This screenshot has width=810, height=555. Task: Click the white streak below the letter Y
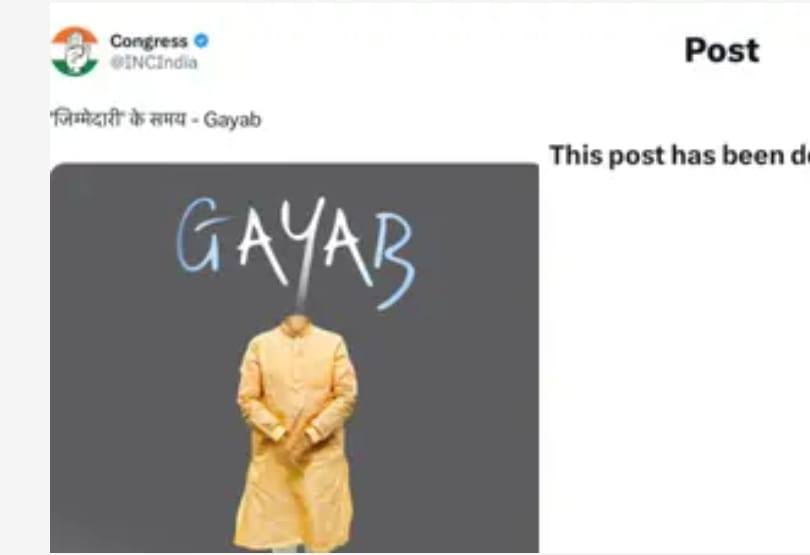[303, 287]
